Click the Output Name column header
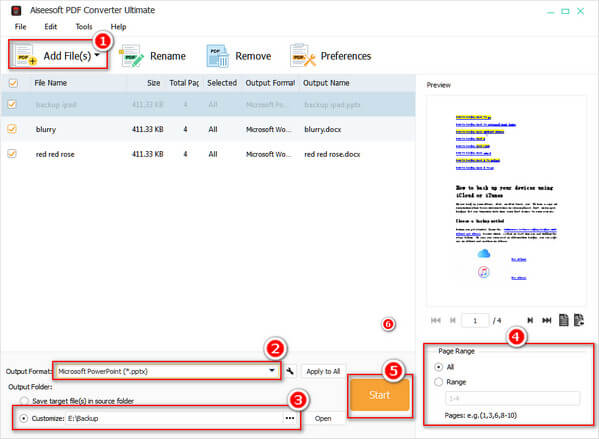This screenshot has width=599, height=439. 326,83
